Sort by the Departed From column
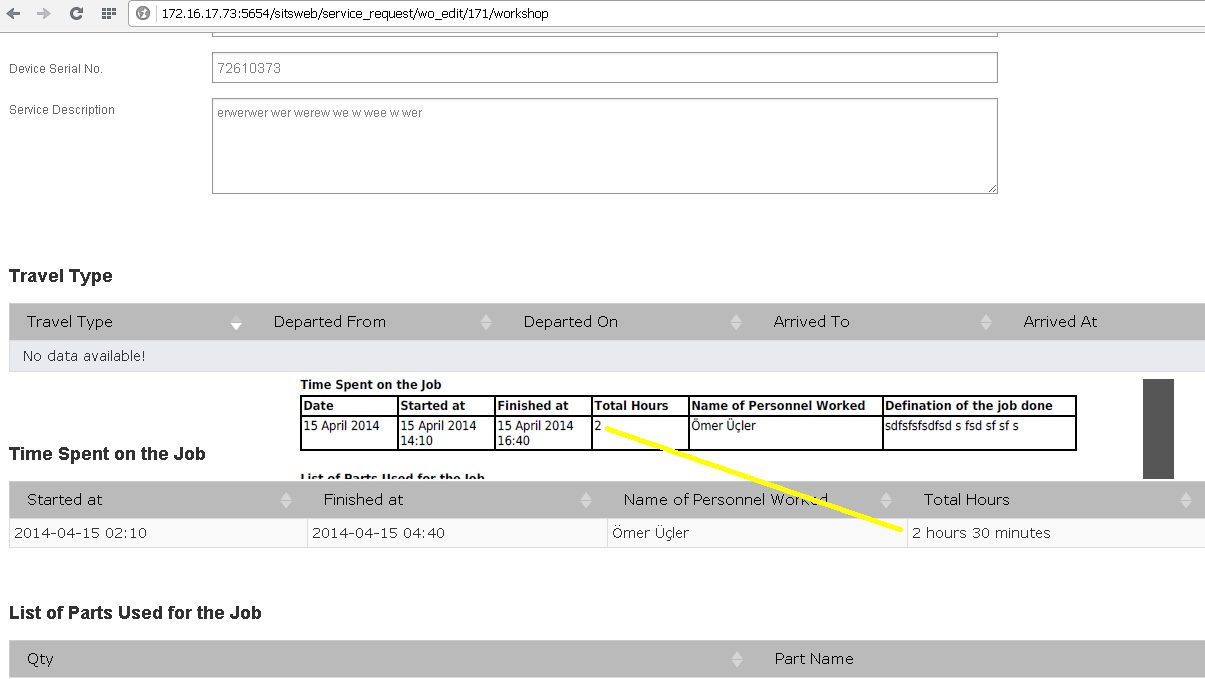This screenshot has height=679, width=1205. click(x=381, y=322)
